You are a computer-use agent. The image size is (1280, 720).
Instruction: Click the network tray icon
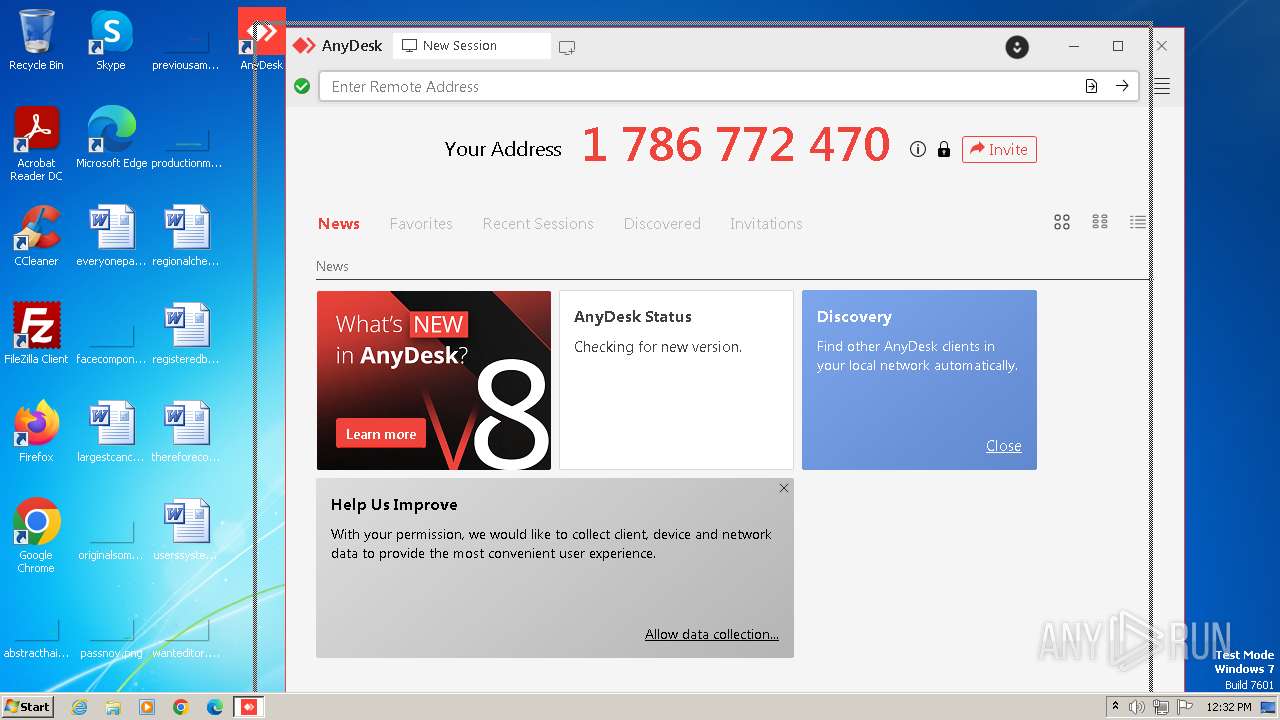[x=1161, y=707]
